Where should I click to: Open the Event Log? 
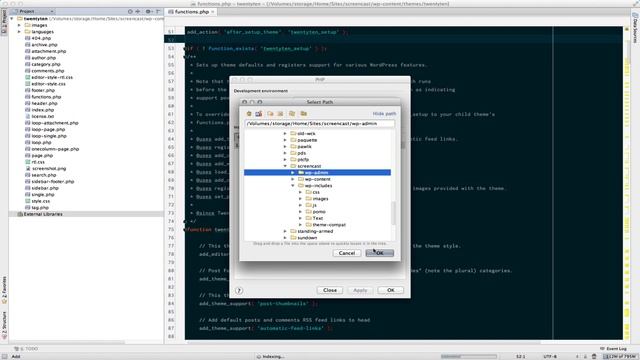[613, 349]
